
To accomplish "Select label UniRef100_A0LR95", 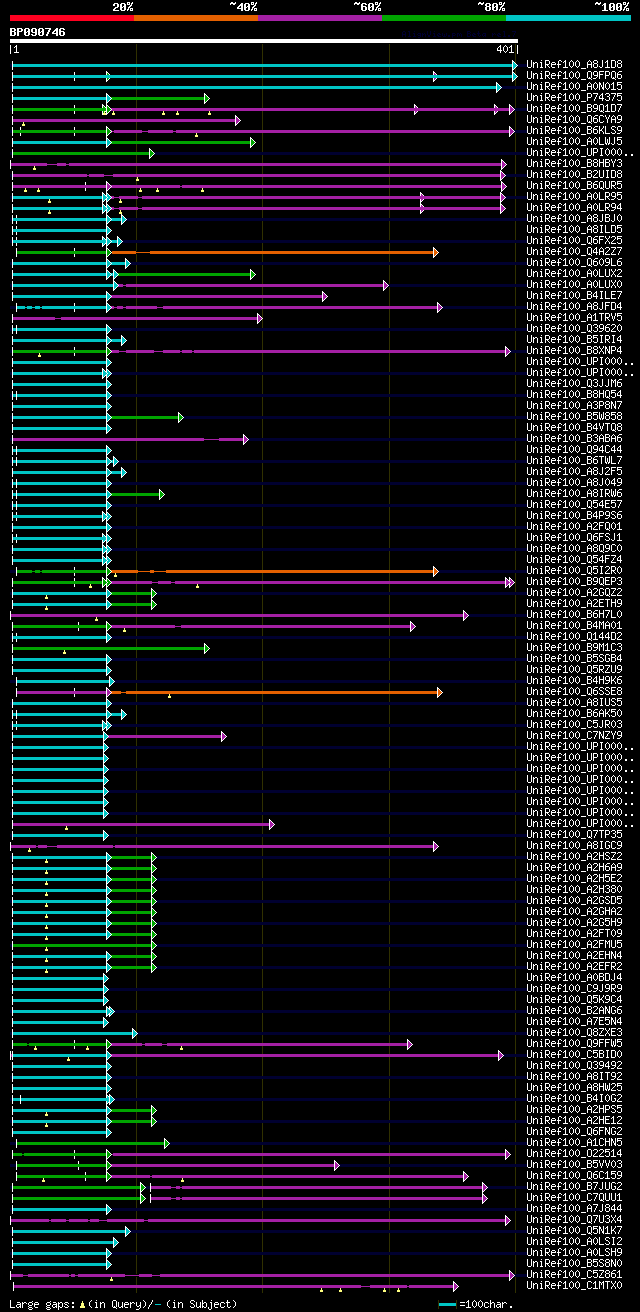I will 574,196.
